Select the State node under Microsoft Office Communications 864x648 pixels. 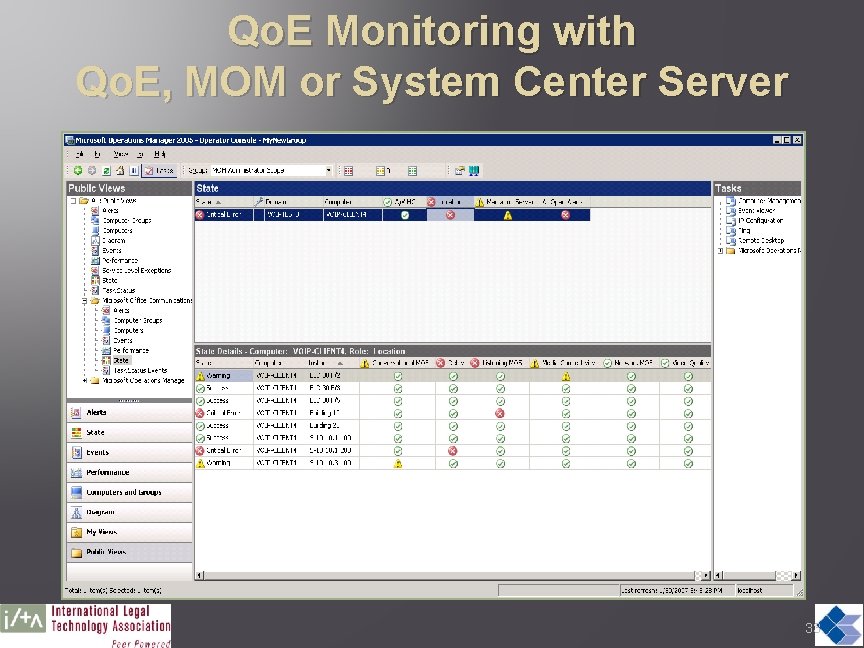[122, 360]
